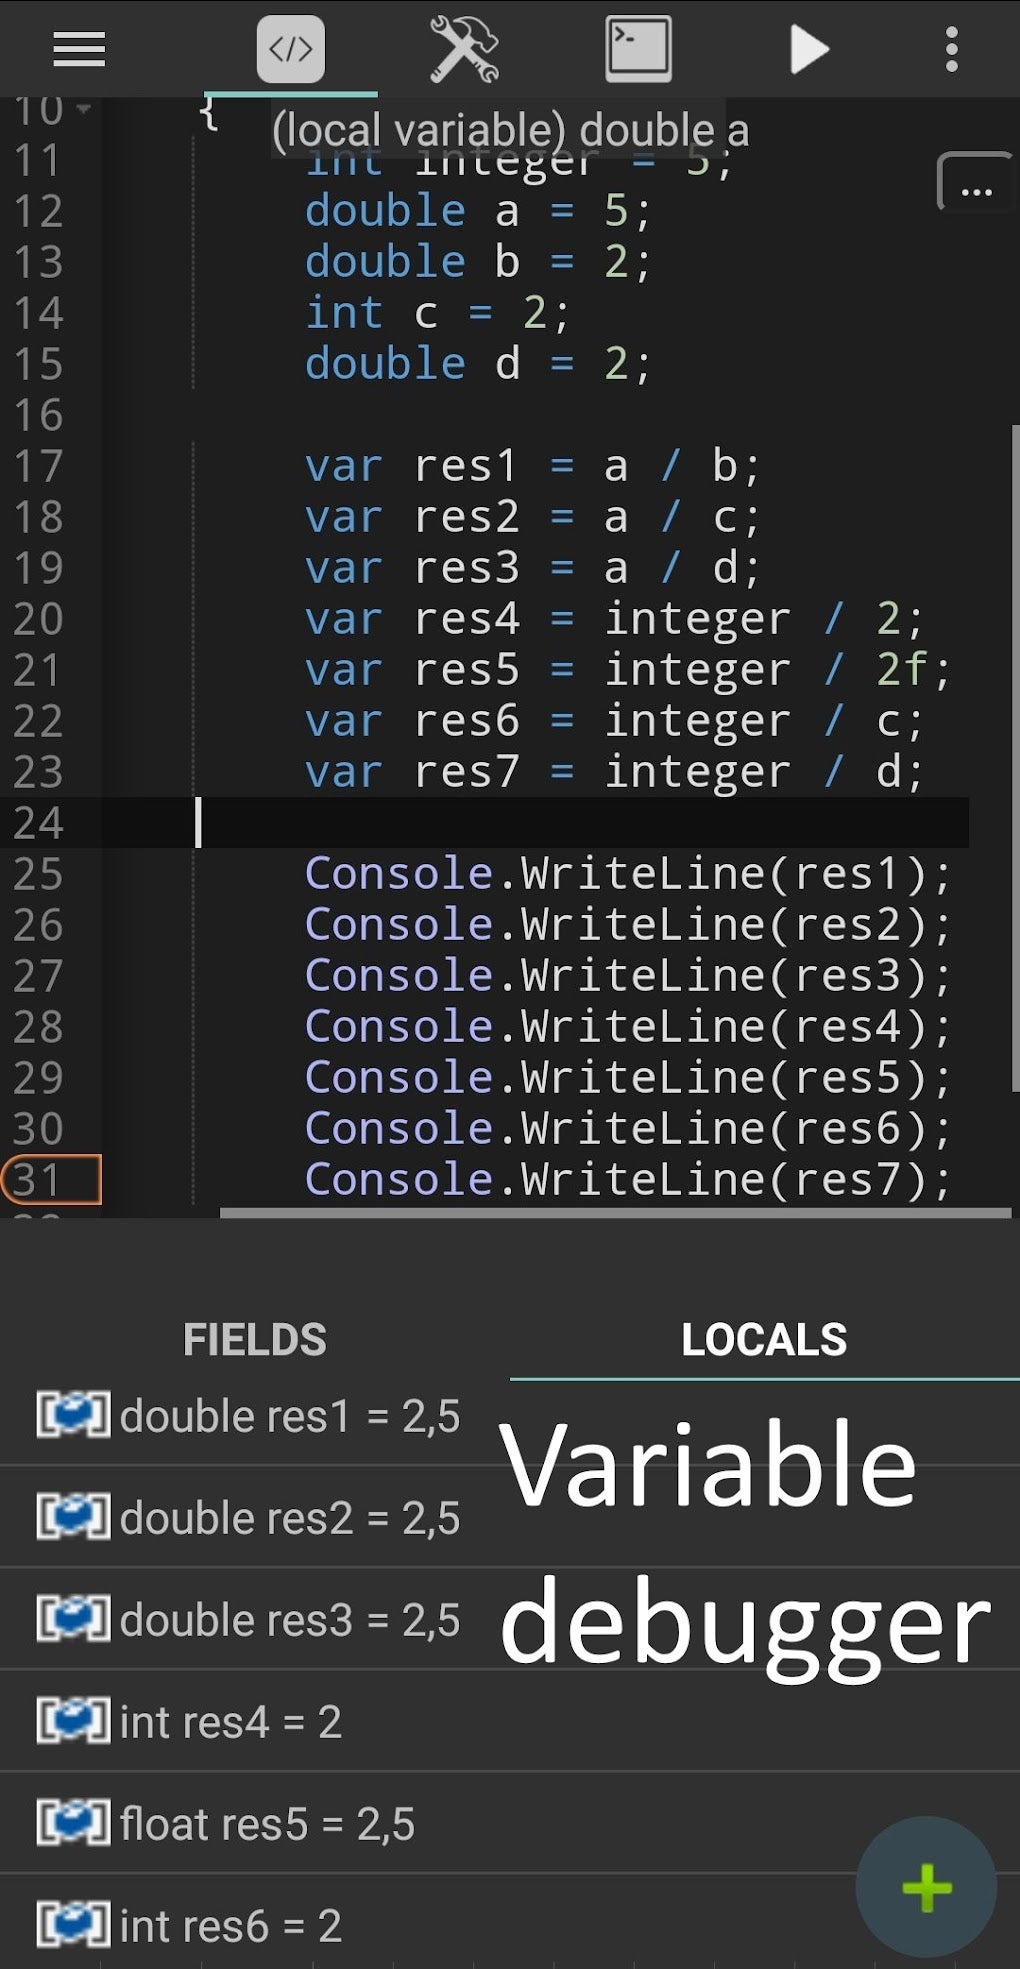Image resolution: width=1020 pixels, height=1969 pixels.
Task: Open the navigation drawer menu
Action: (80, 50)
